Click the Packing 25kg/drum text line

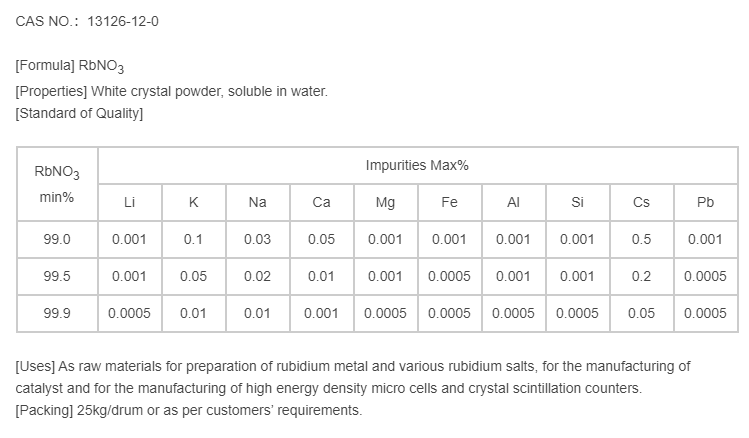189,411
